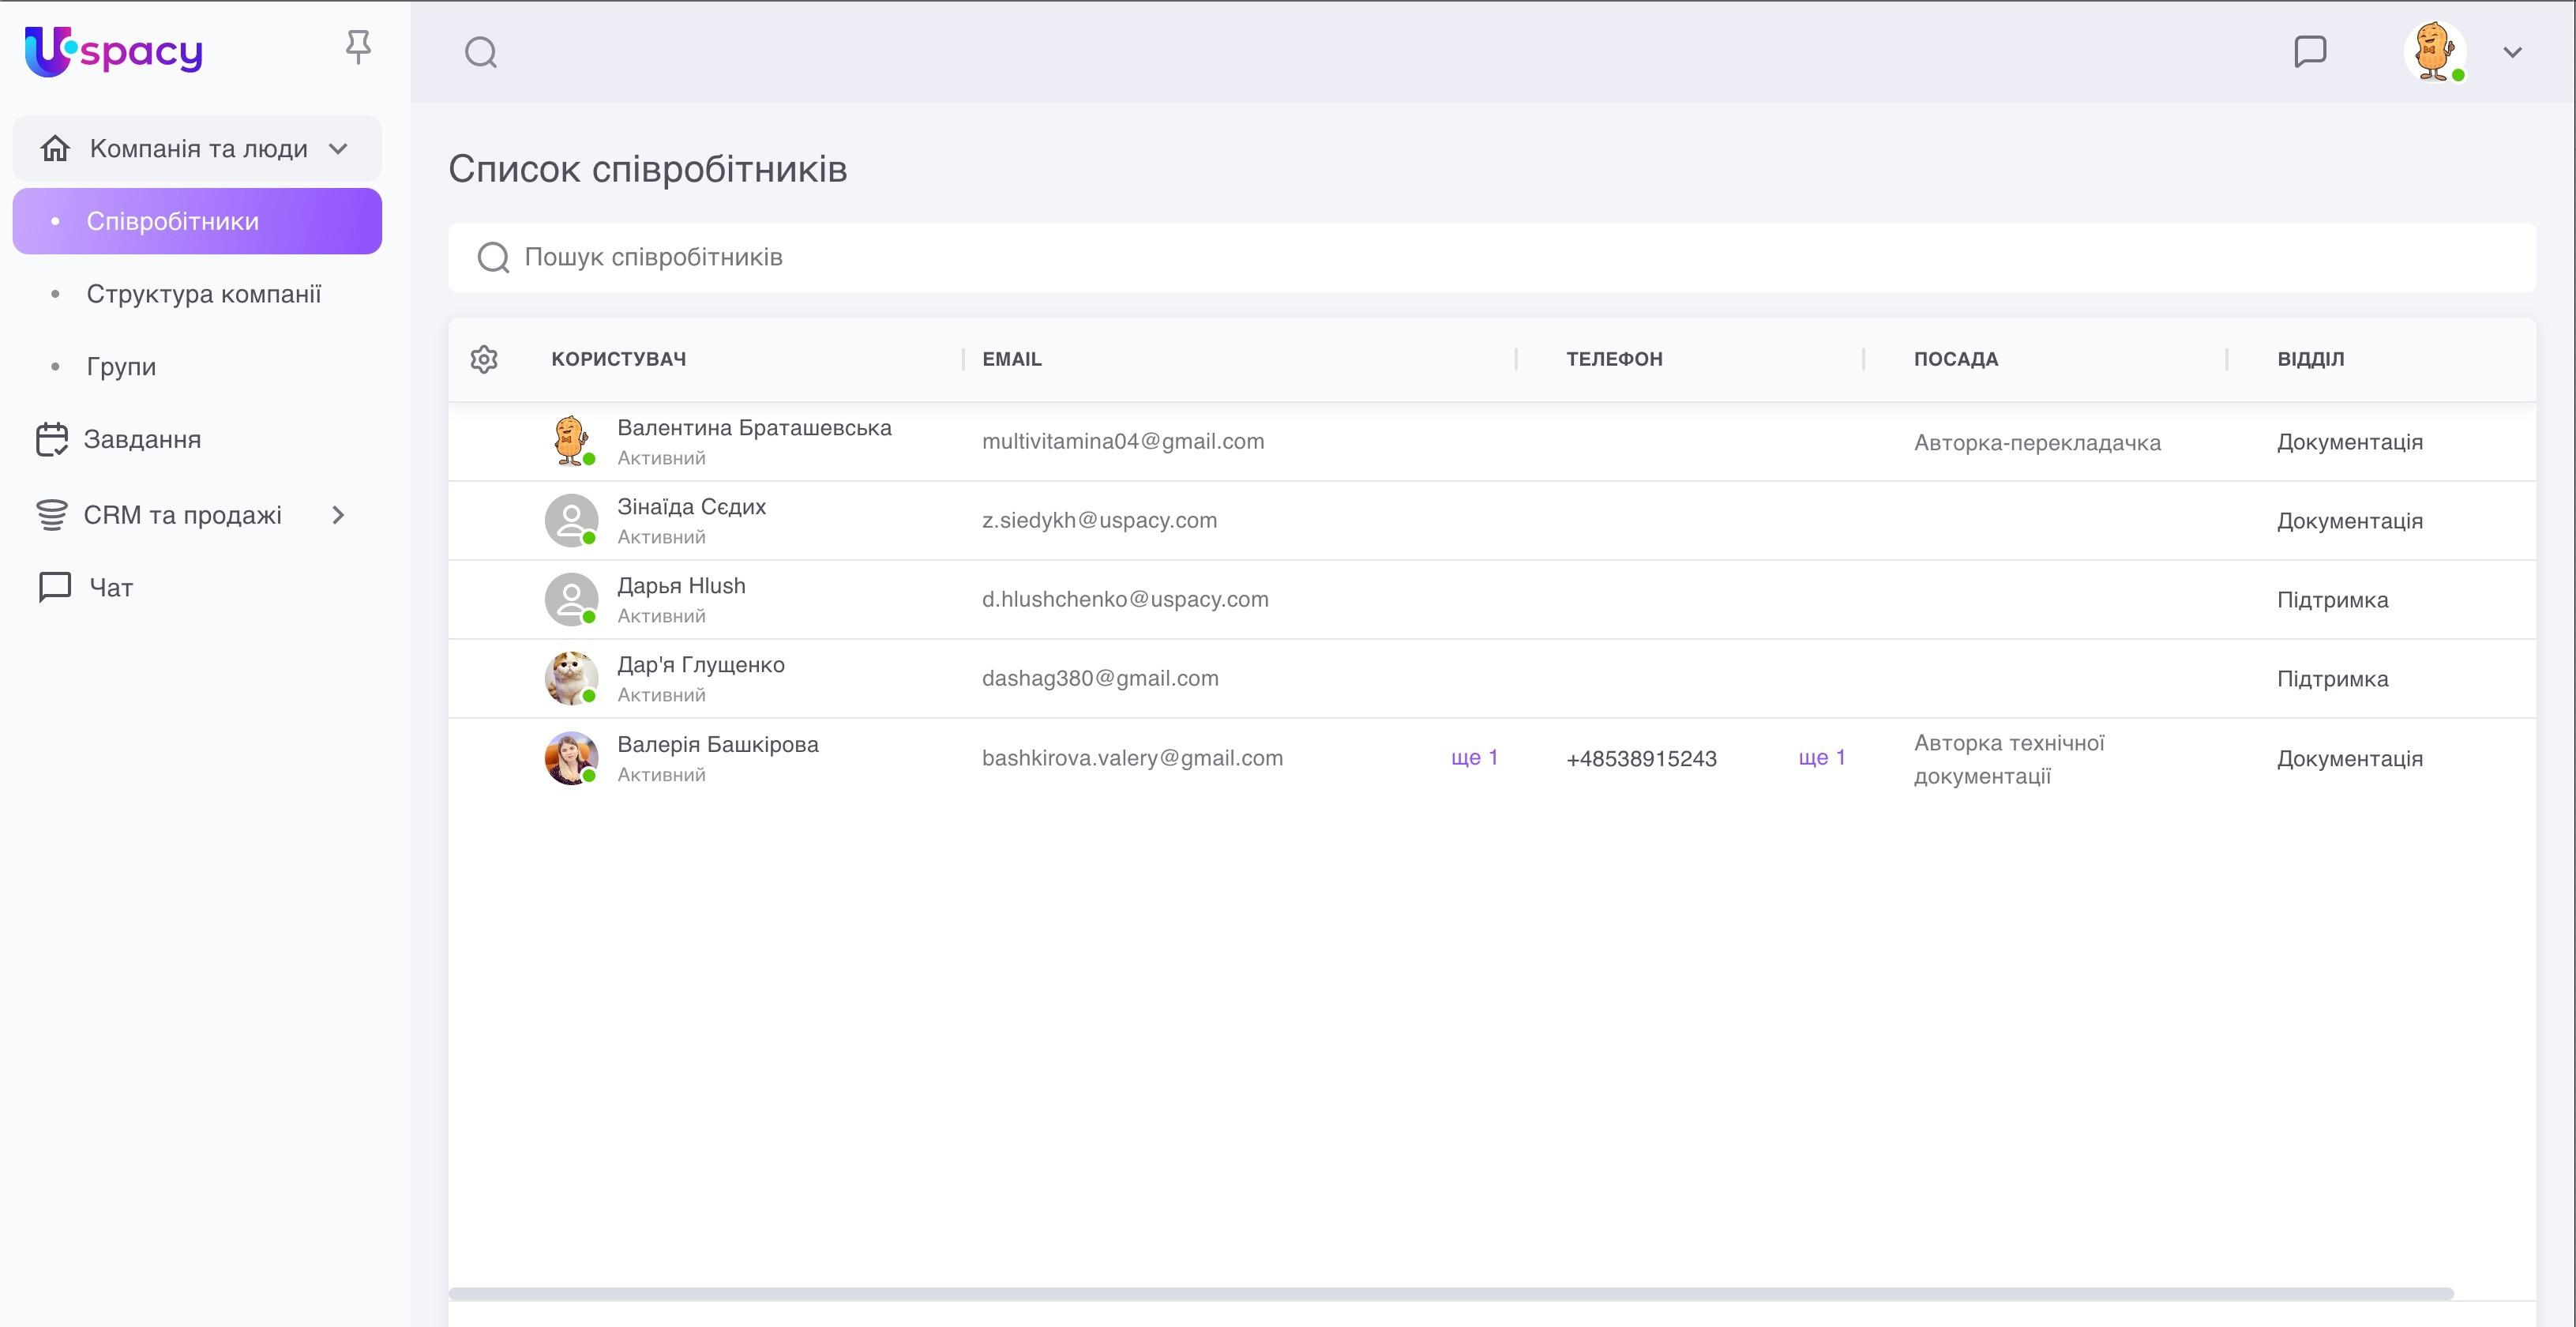Click the Чат sidebar icon
The image size is (2576, 1327).
click(x=55, y=587)
